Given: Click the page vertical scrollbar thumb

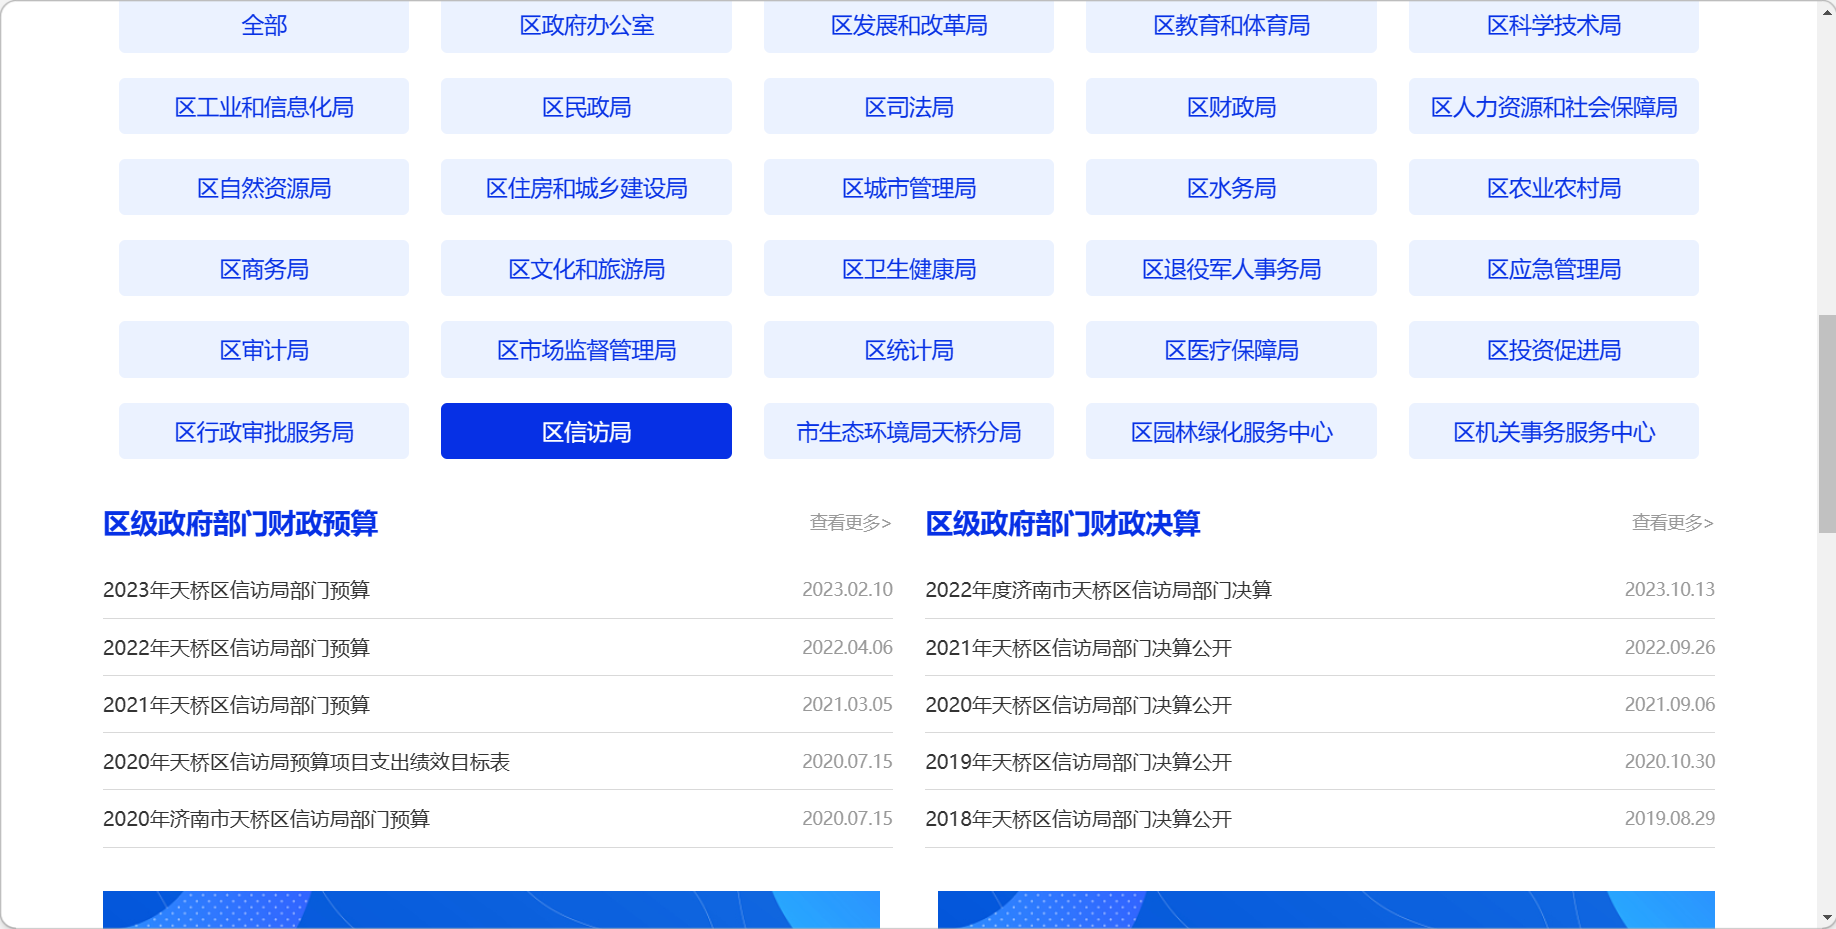Looking at the screenshot, I should click(x=1827, y=424).
